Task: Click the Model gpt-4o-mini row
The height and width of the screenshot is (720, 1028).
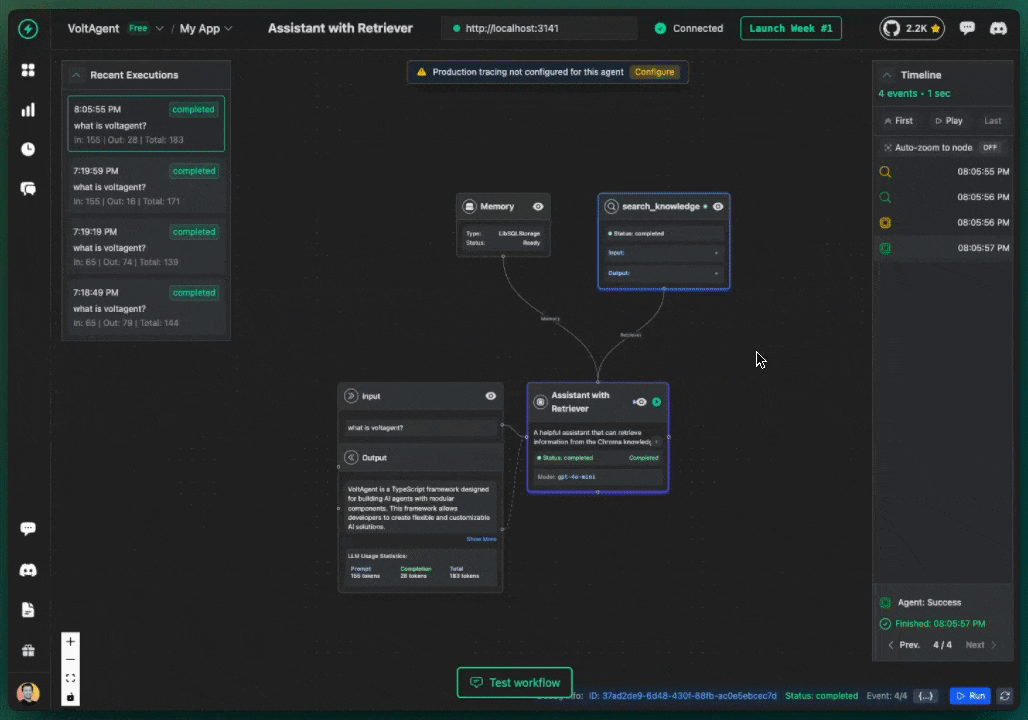Action: [597, 477]
